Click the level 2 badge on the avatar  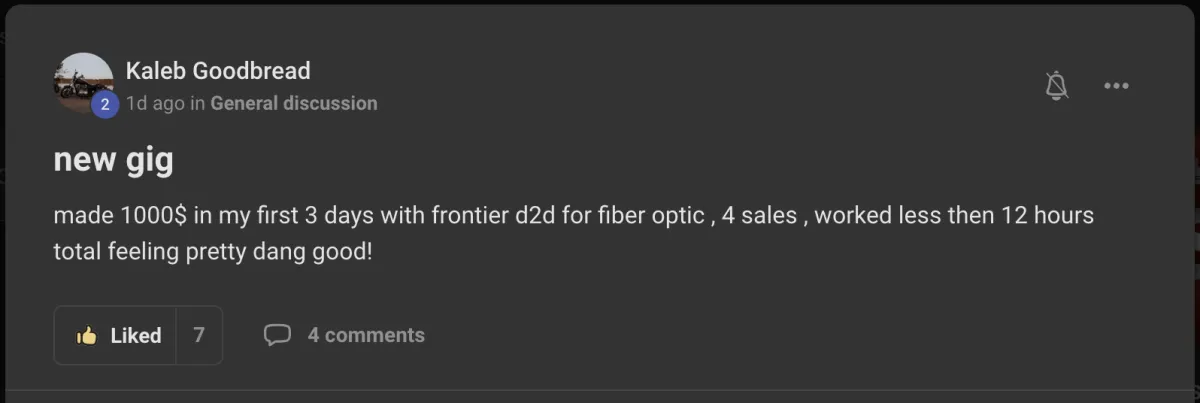(105, 104)
